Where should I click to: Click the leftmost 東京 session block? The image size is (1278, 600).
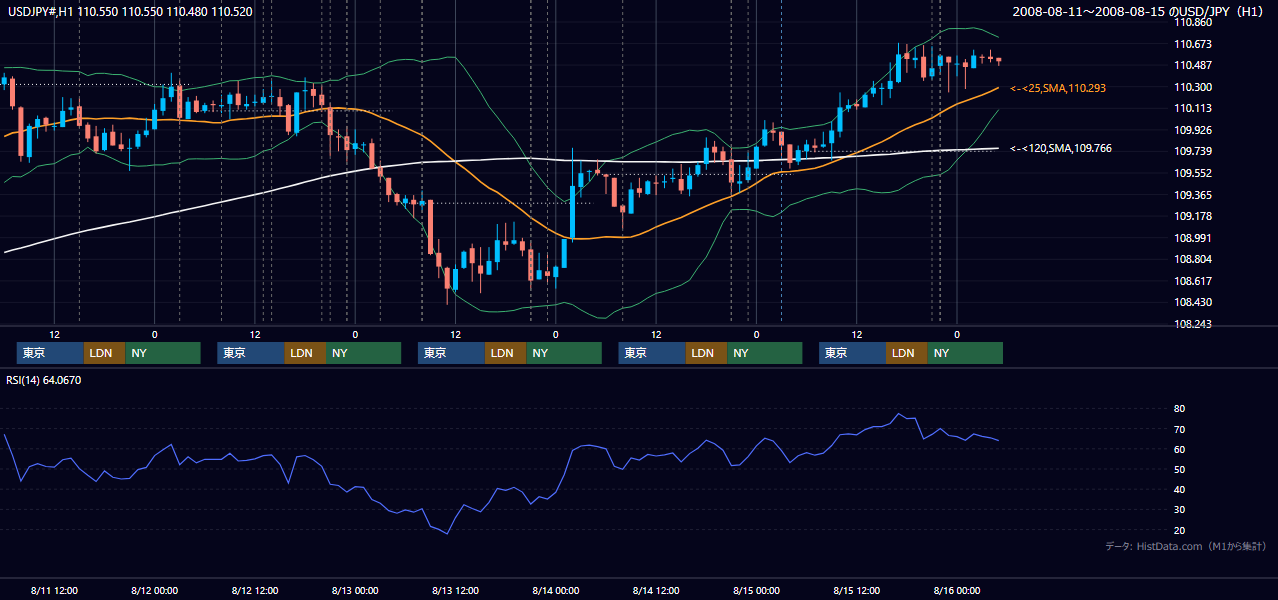coord(50,353)
